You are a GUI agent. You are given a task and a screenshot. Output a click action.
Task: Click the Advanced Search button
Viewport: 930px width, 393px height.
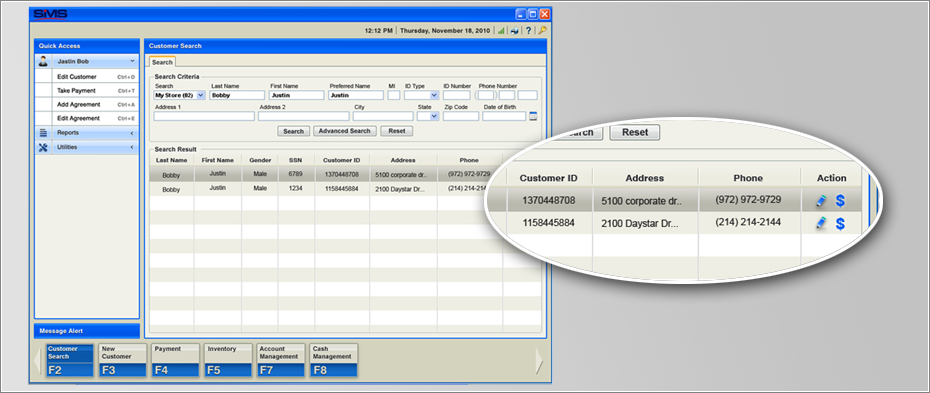[x=345, y=131]
